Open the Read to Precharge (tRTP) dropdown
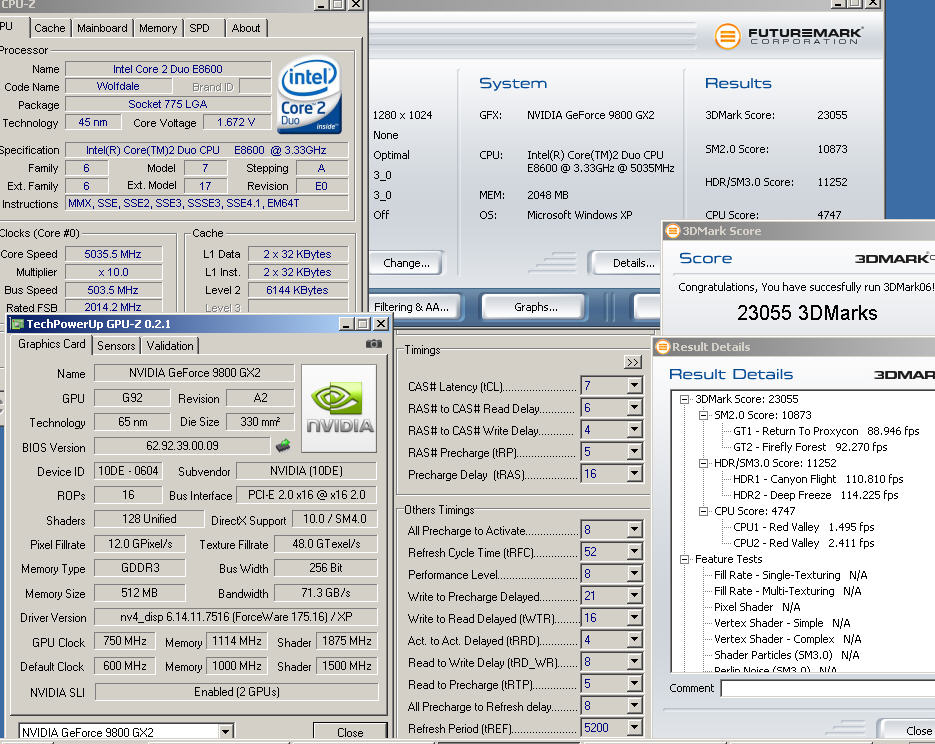935x744 pixels. [x=634, y=684]
